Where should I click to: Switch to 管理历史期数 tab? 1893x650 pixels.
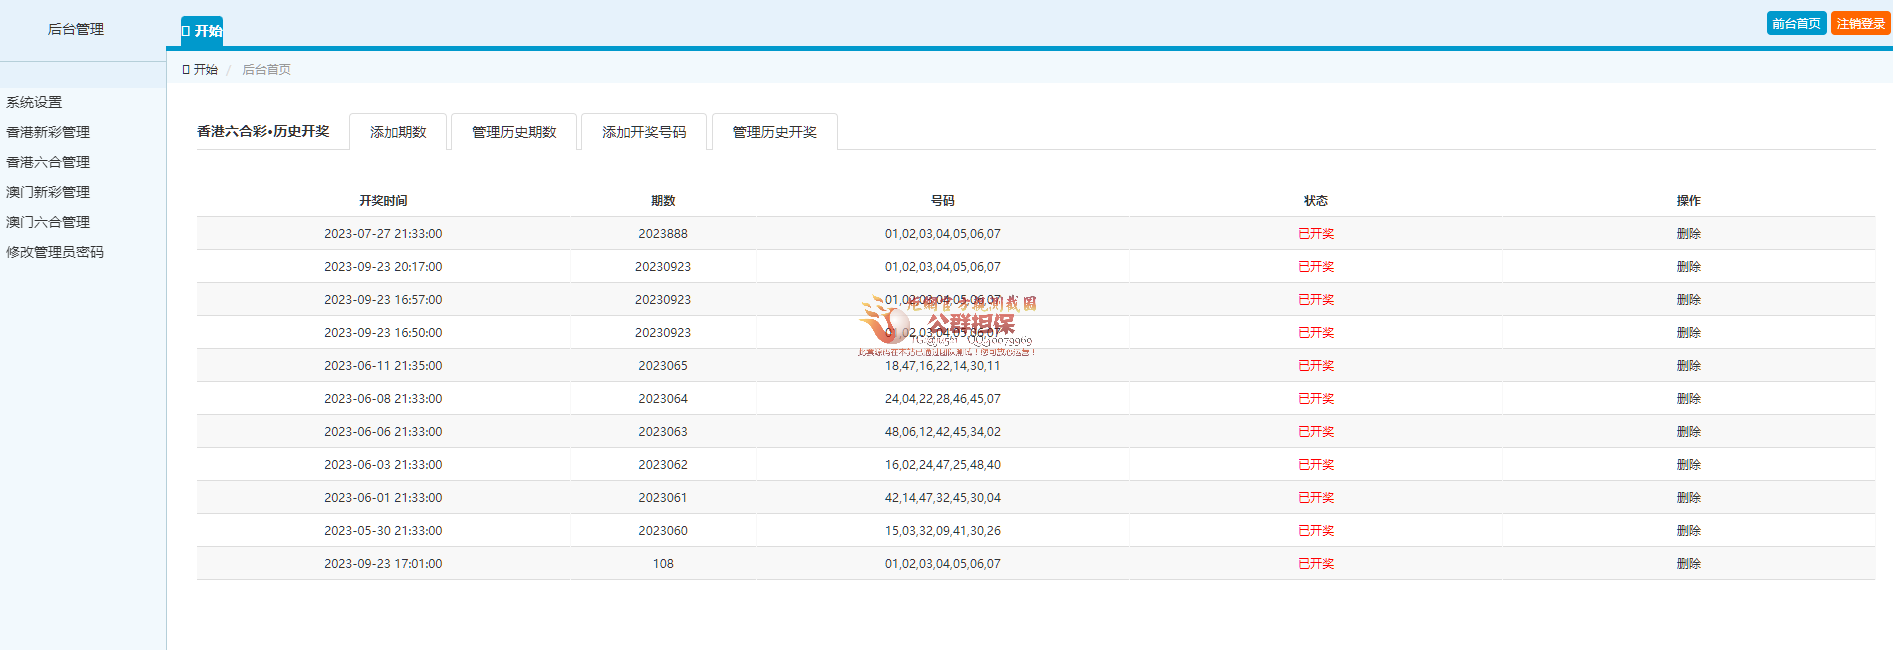tap(514, 132)
